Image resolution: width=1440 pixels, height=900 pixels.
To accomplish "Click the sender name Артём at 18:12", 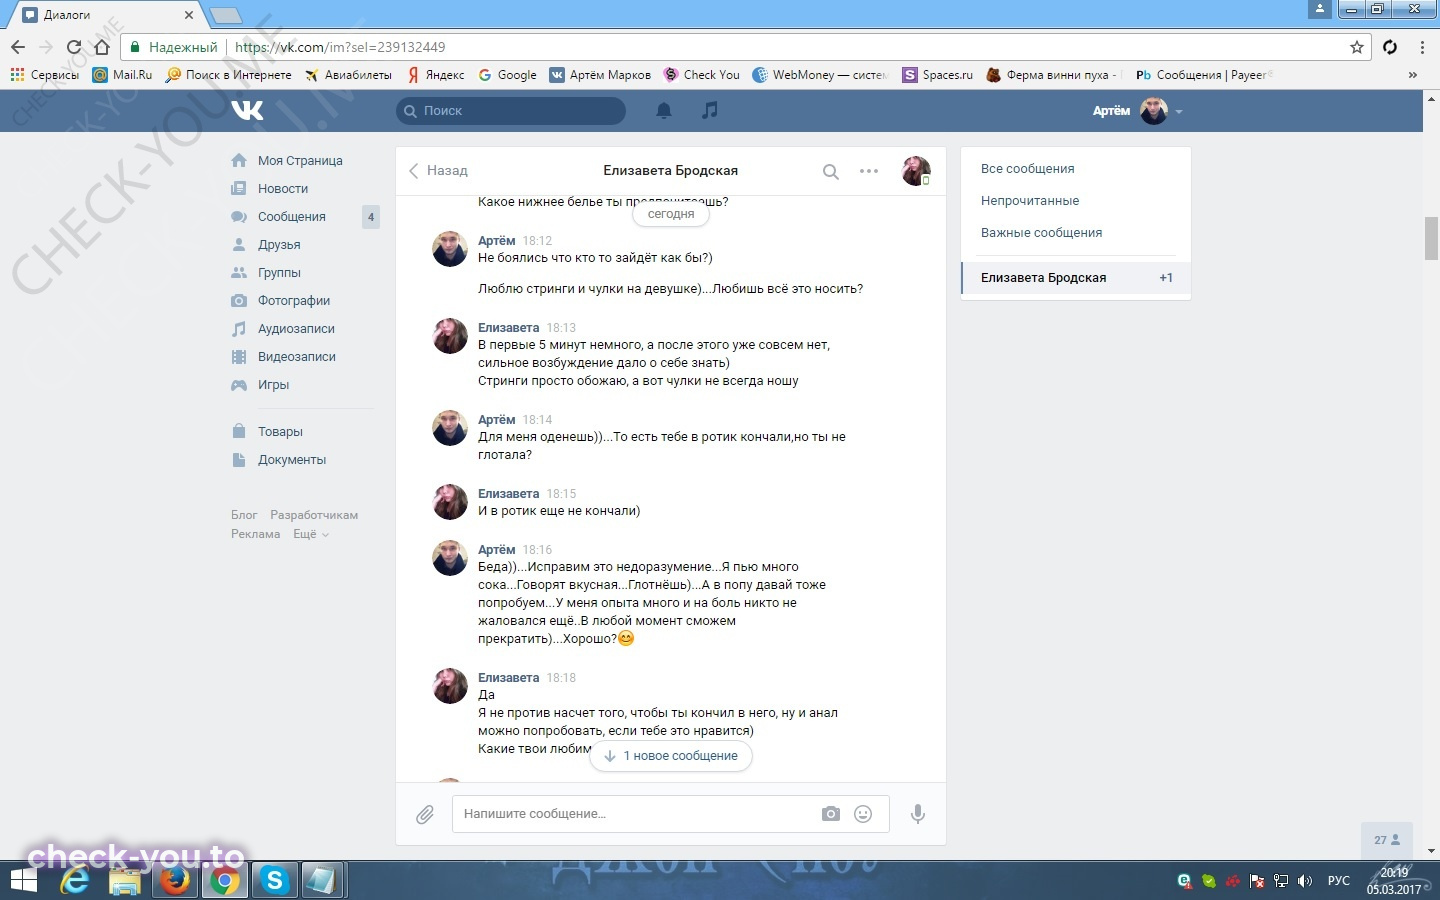I will click(496, 241).
